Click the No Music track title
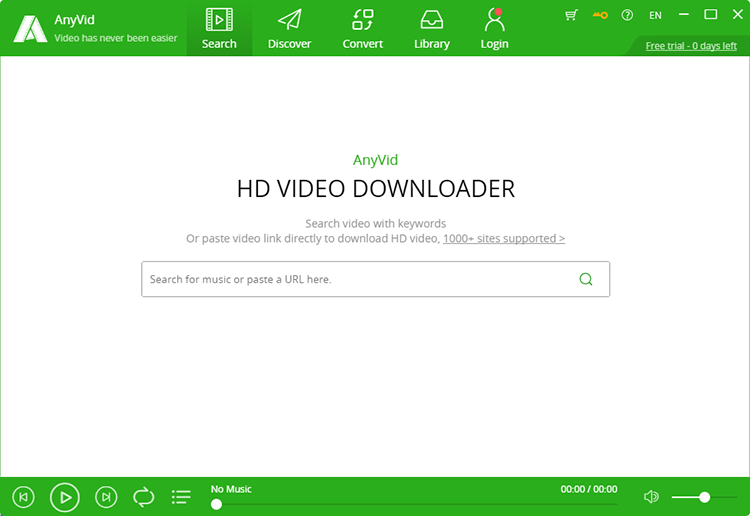This screenshot has width=750, height=516. [x=231, y=489]
